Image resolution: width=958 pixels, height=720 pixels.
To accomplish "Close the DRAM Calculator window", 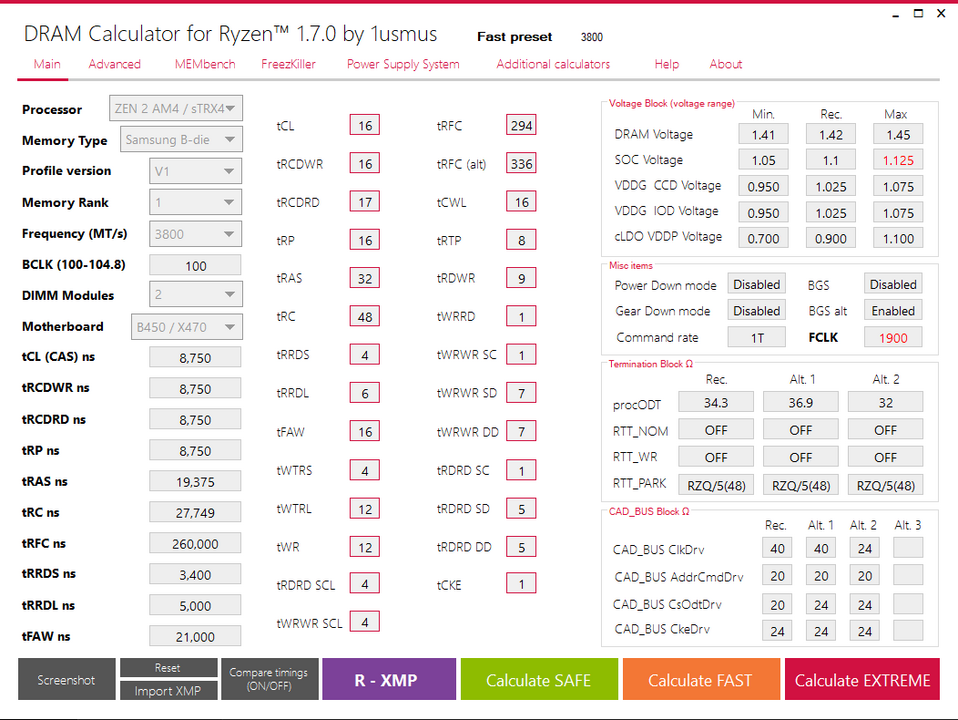I will point(941,13).
